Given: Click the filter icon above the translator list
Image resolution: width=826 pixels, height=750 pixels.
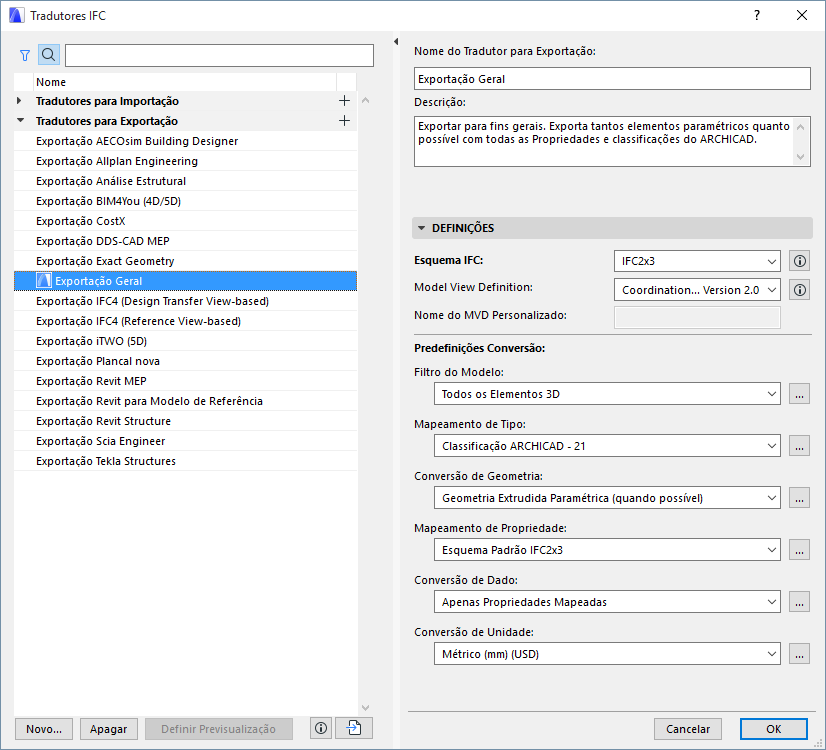Looking at the screenshot, I should [24, 55].
